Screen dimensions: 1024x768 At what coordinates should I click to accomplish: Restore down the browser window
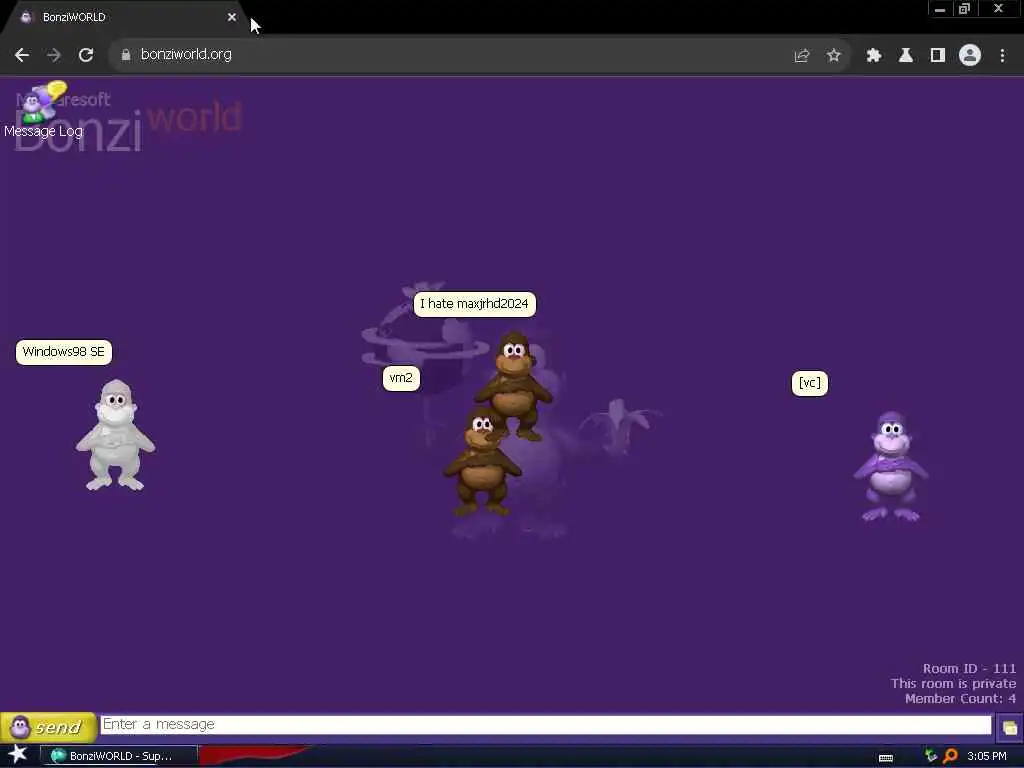[965, 9]
